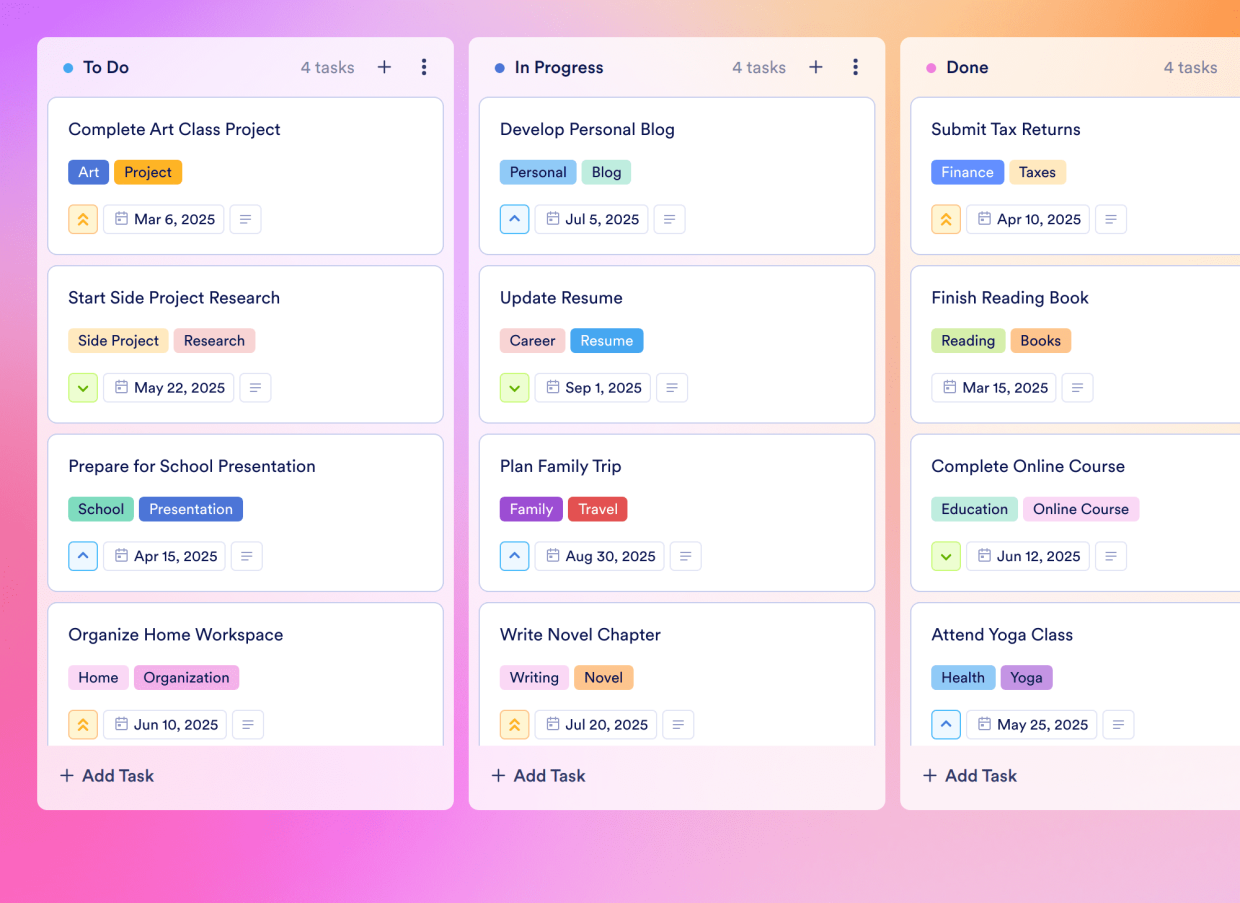Expand the priority chevron on Update Resume
The width and height of the screenshot is (1240, 903).
pos(514,387)
